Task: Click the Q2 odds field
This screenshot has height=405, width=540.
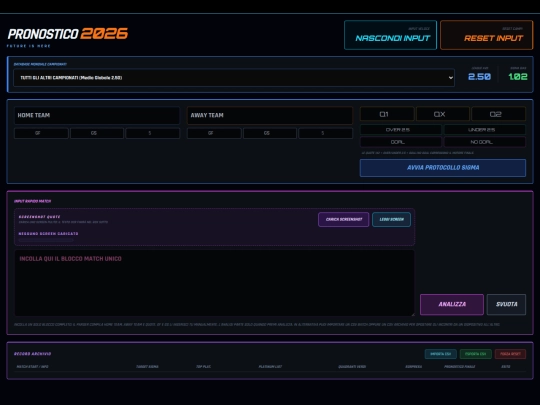Action: click(x=498, y=114)
